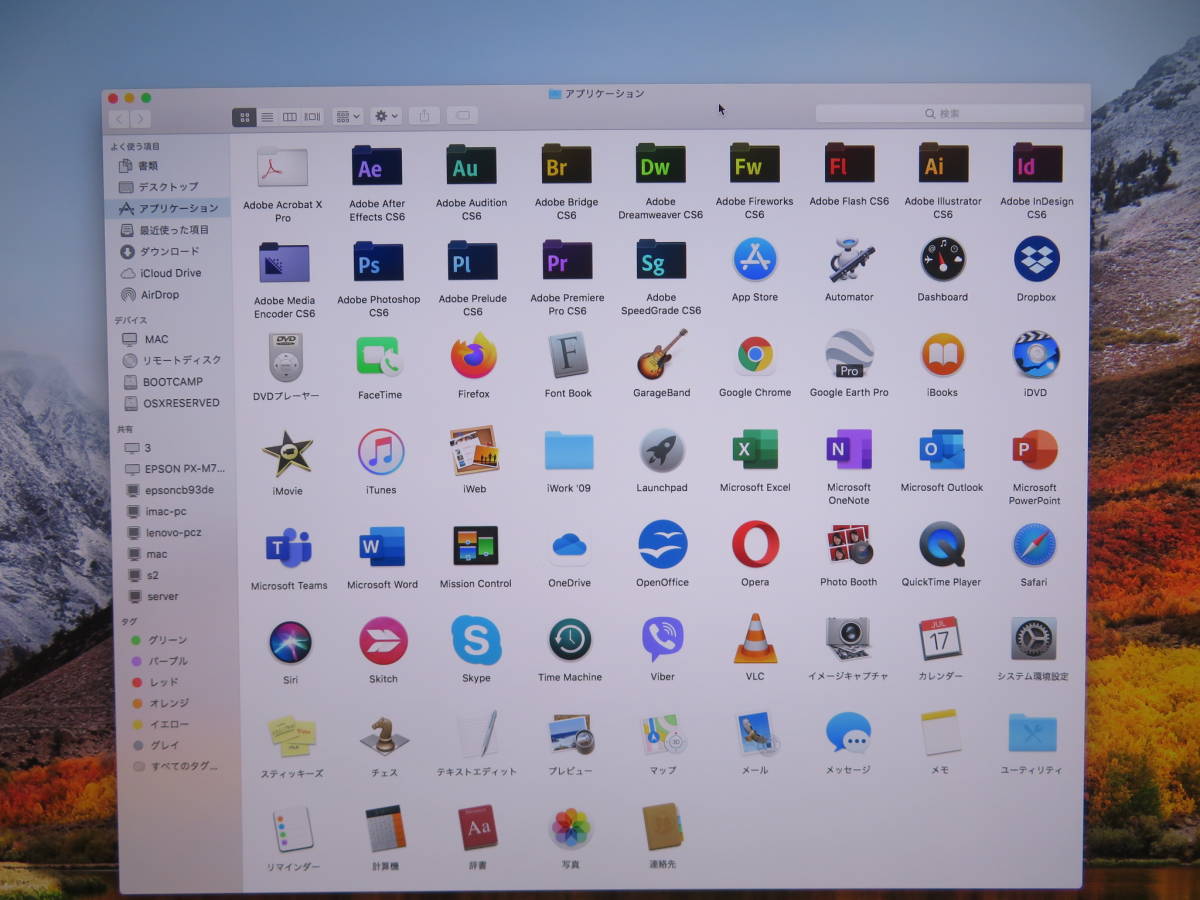
Task: Switch to list view
Action: [268, 116]
